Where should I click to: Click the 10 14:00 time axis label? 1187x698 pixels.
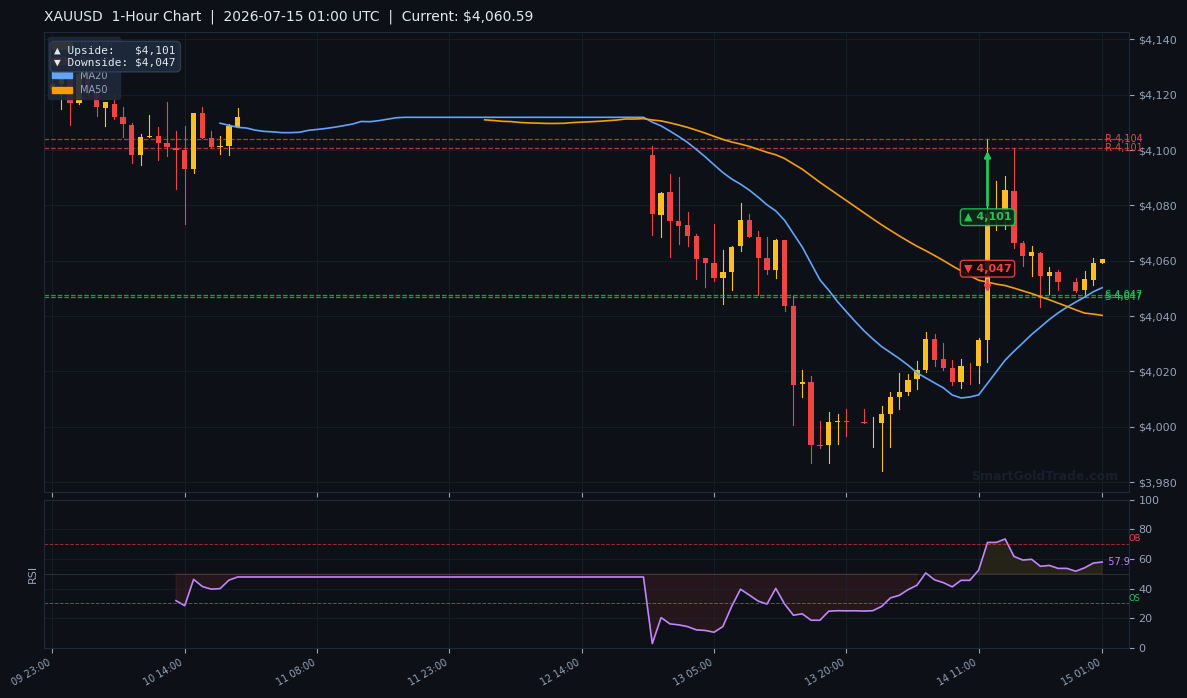pyautogui.click(x=163, y=671)
